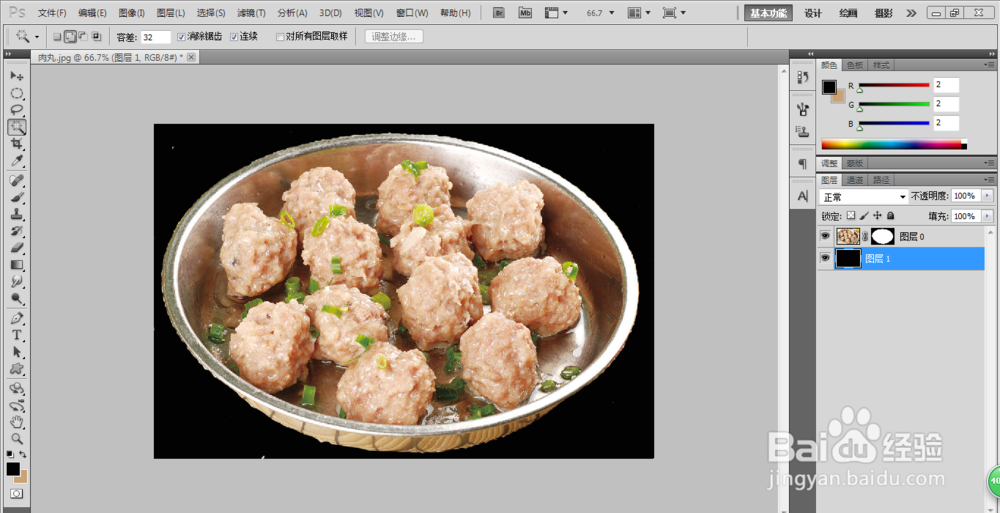This screenshot has height=513, width=1000.
Task: Launch Mini Bridge
Action: [525, 13]
